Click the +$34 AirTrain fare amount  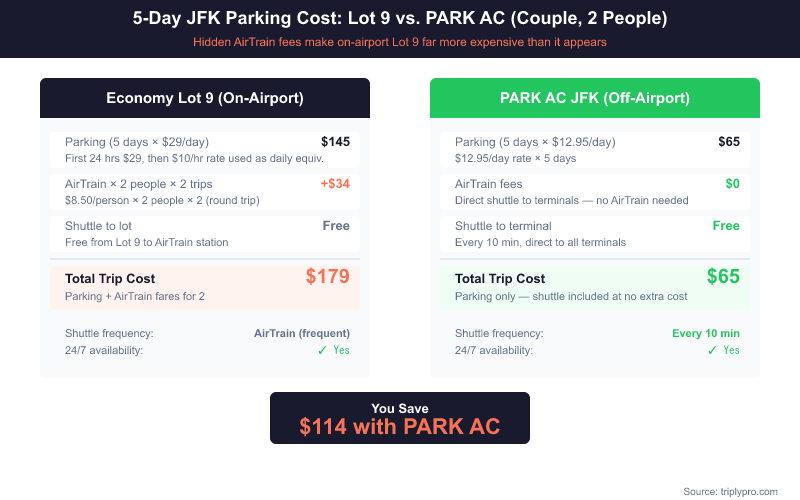coord(335,184)
